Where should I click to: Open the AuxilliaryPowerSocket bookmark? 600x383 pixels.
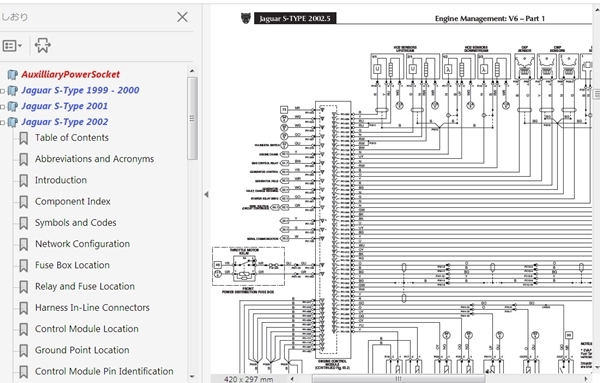point(70,74)
